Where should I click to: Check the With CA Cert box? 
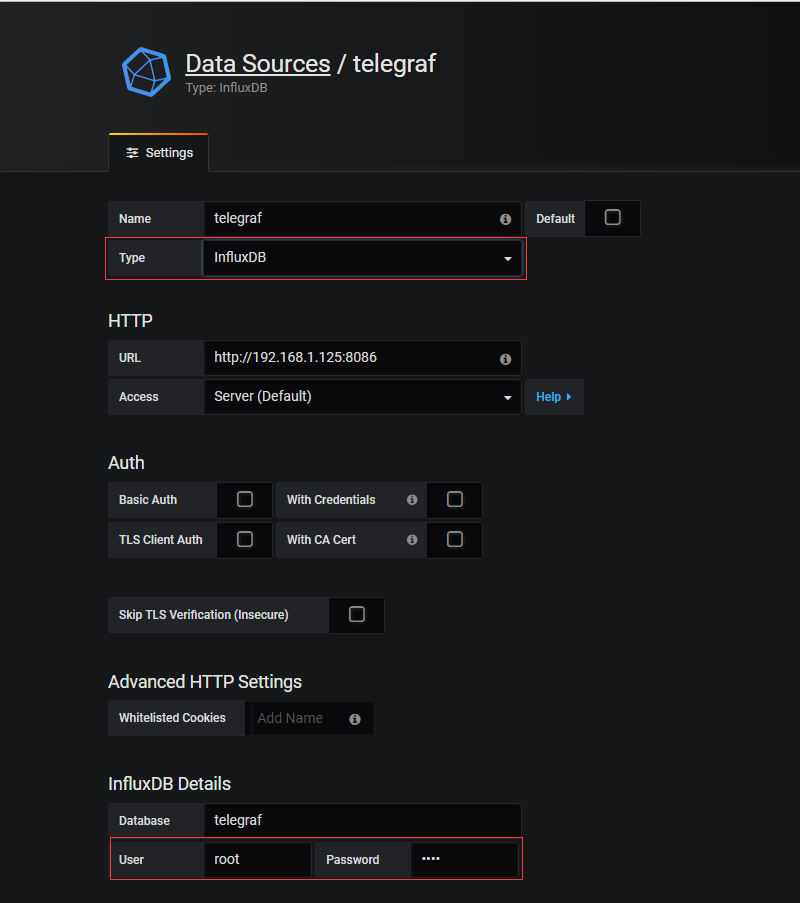[x=454, y=540]
